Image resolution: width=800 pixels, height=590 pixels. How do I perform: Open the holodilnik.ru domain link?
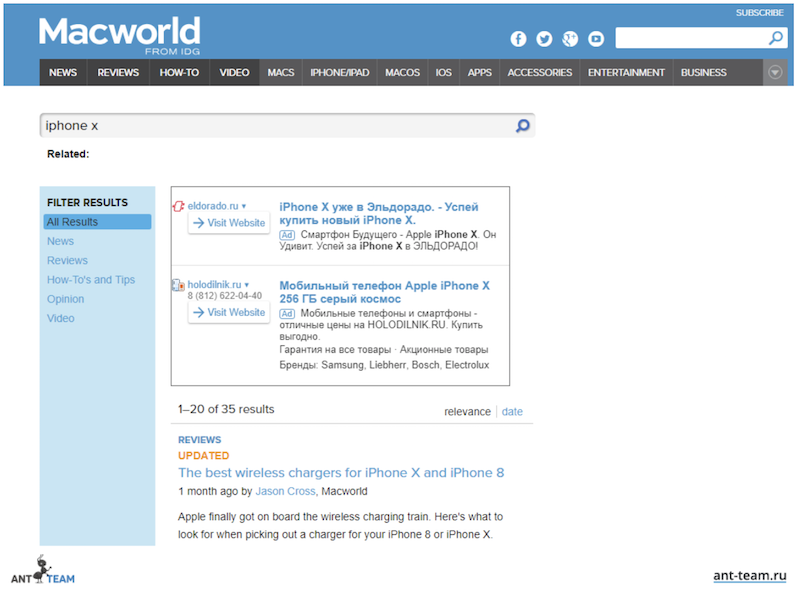[214, 285]
